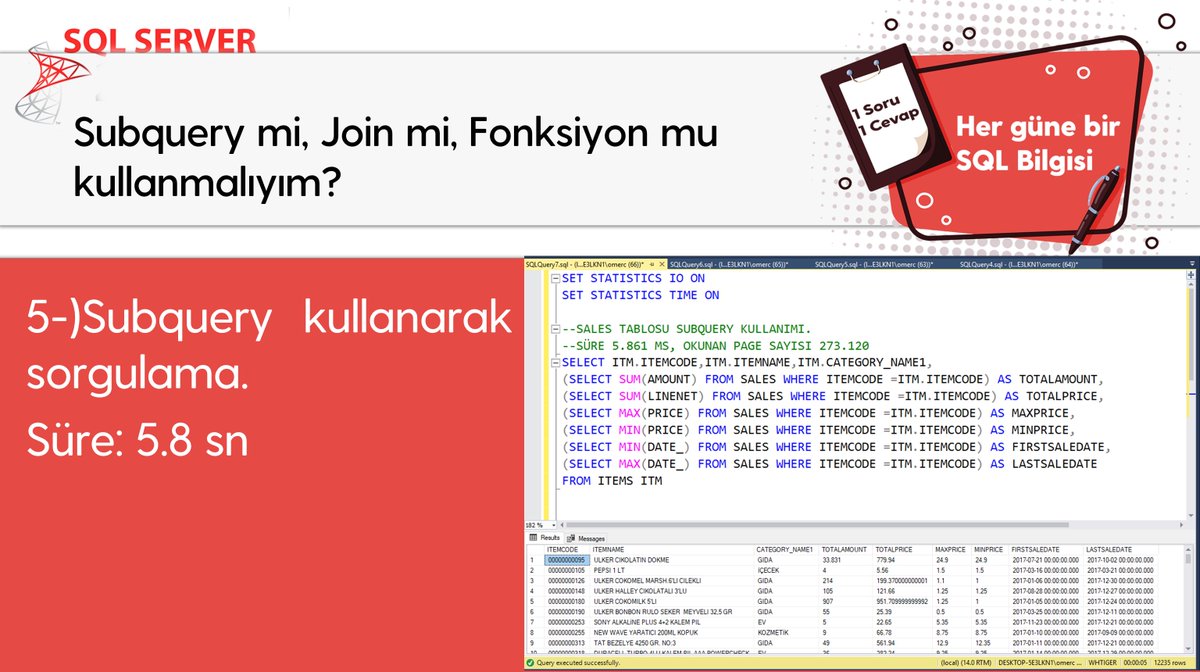
Task: Select TOTALPRICE value 779.94
Action: pyautogui.click(x=903, y=560)
